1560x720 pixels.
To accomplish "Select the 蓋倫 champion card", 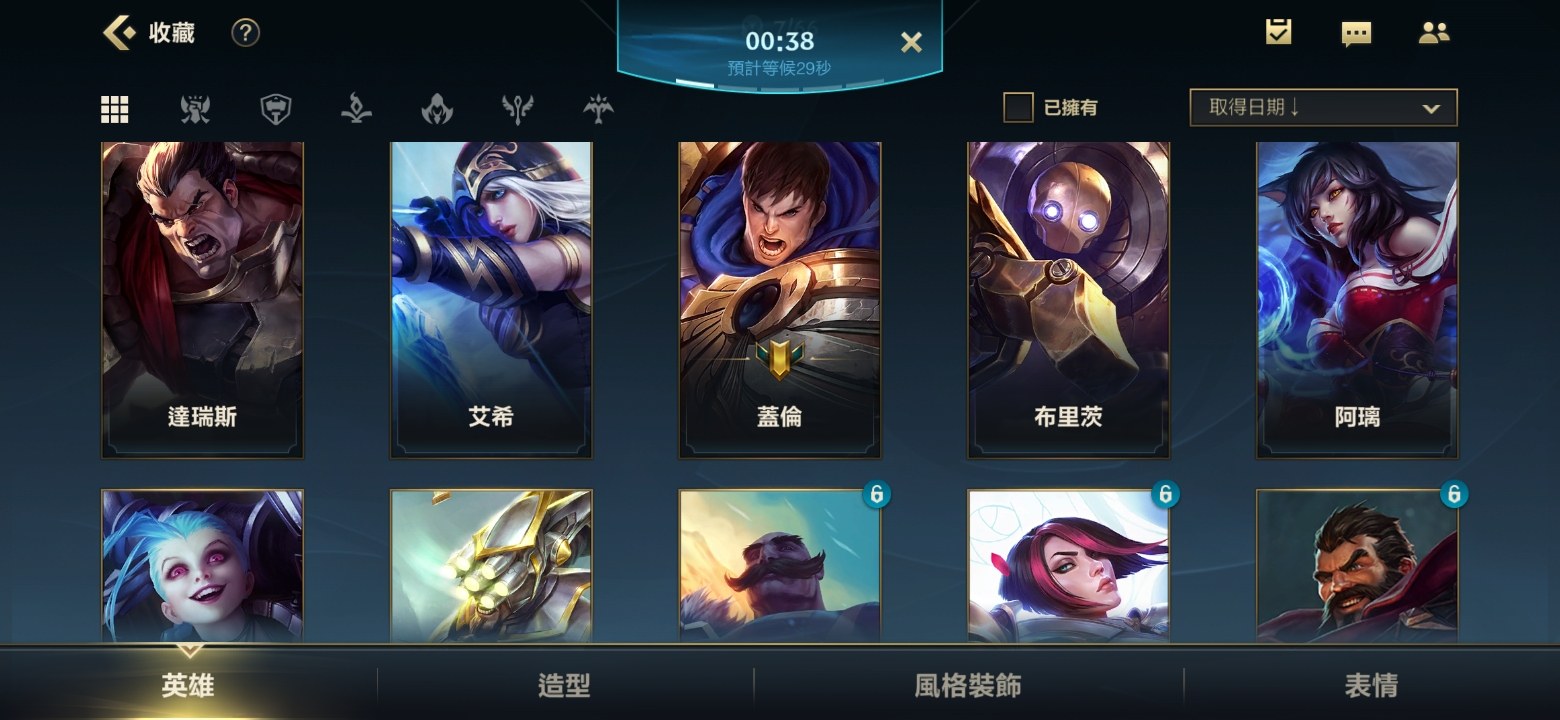I will [780, 300].
